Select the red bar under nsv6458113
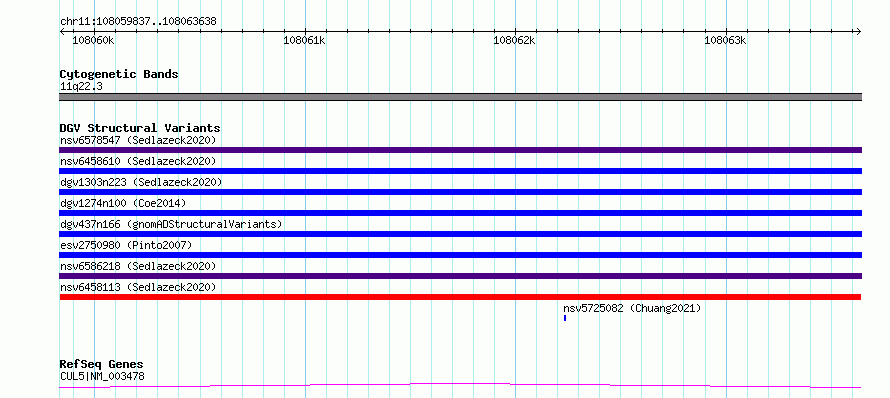 click(x=460, y=297)
